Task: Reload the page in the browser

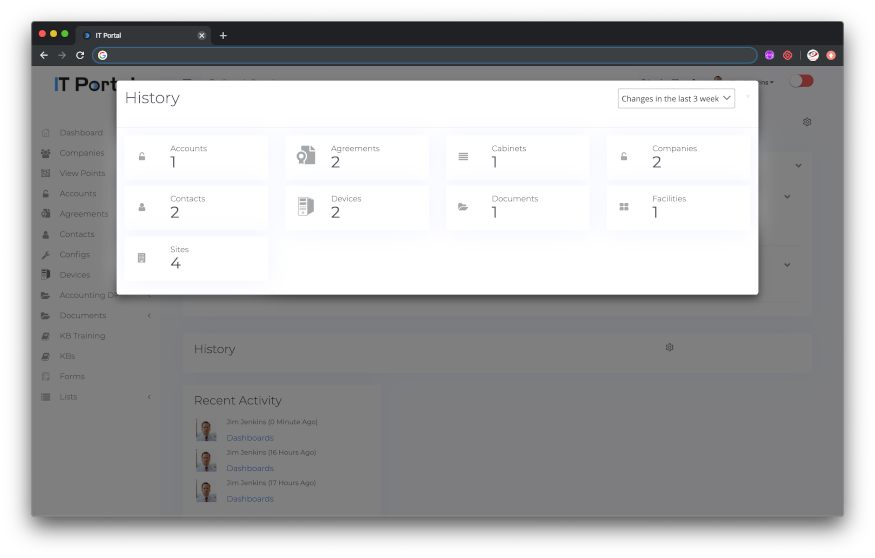Action: coord(80,55)
